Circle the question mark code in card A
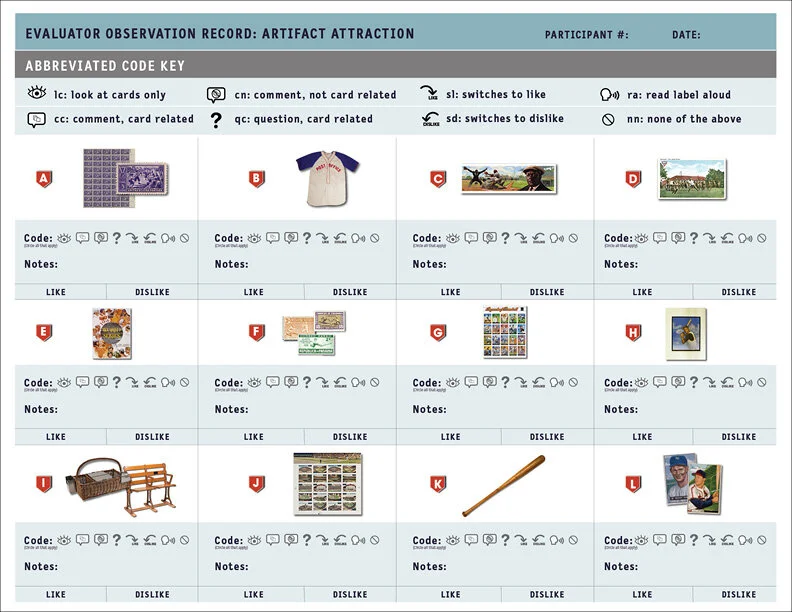 [117, 238]
